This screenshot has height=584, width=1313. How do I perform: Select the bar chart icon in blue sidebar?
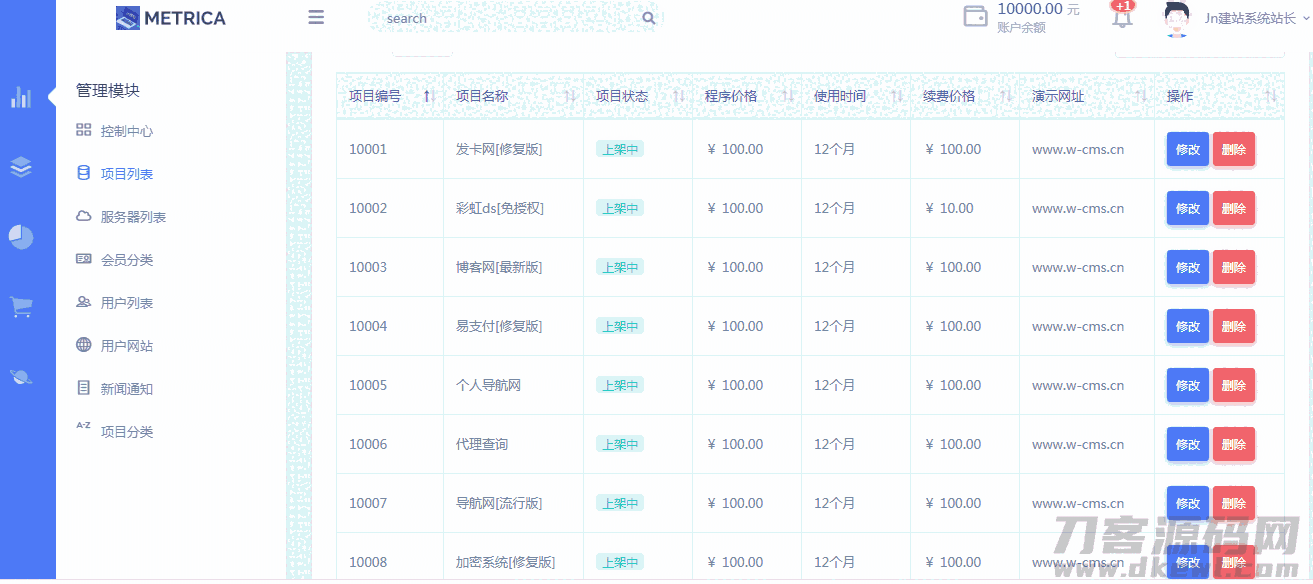[19, 97]
